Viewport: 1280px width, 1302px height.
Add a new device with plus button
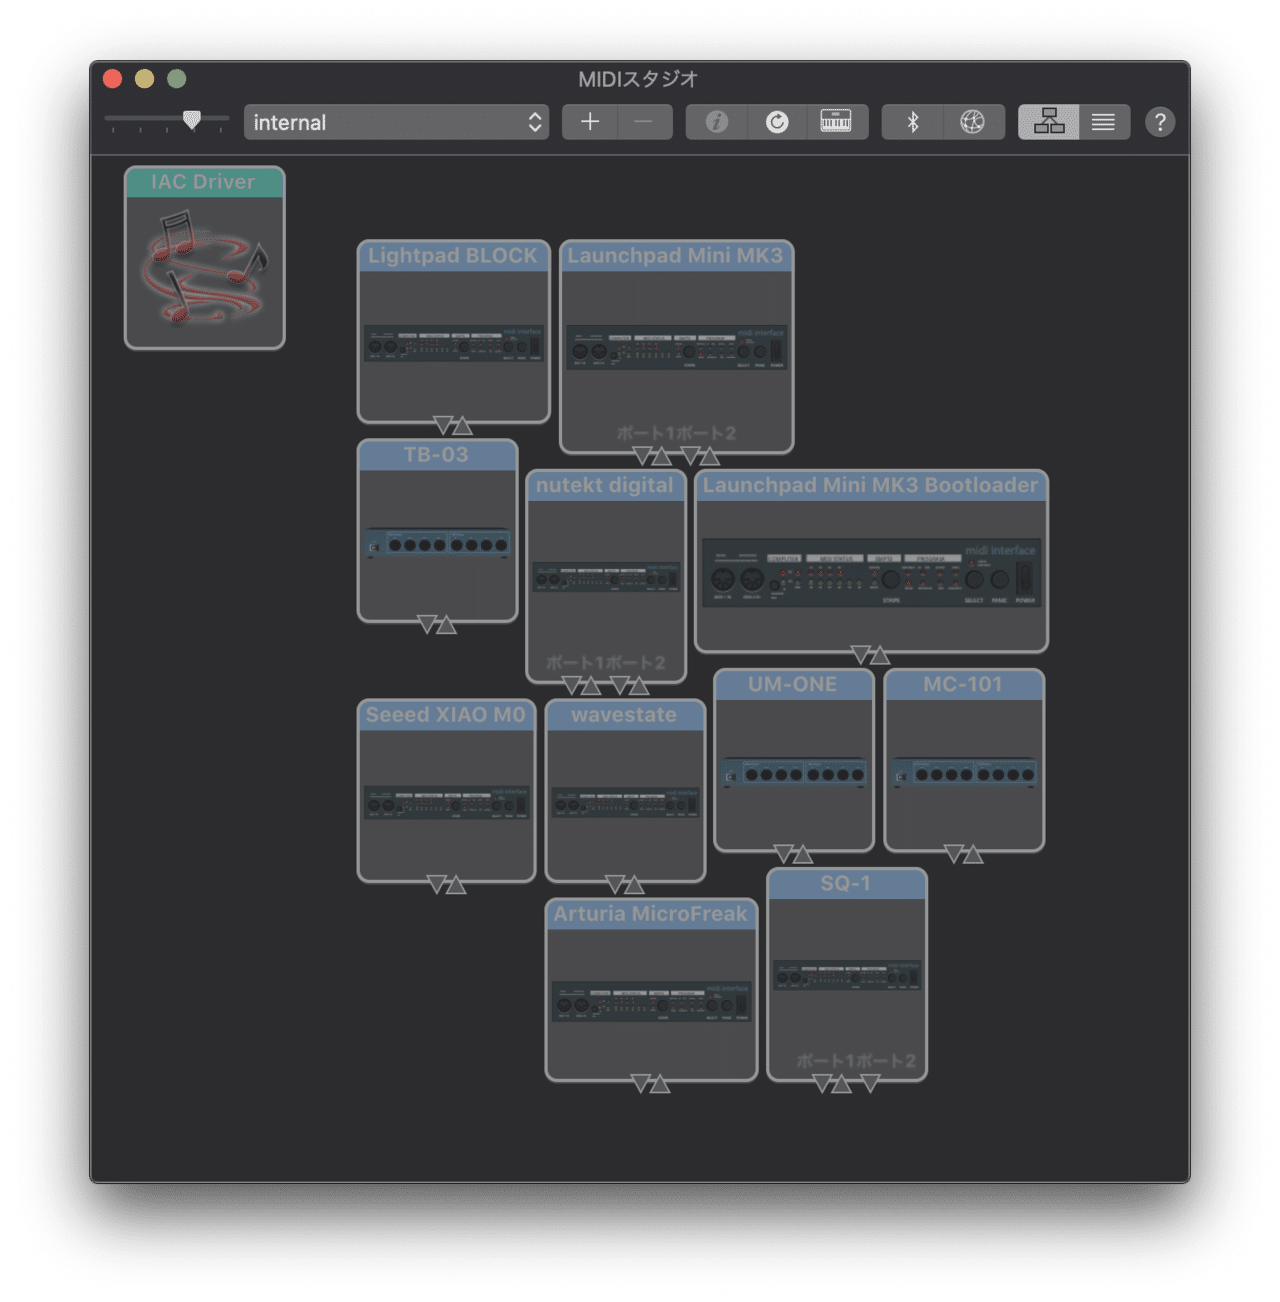coord(590,122)
